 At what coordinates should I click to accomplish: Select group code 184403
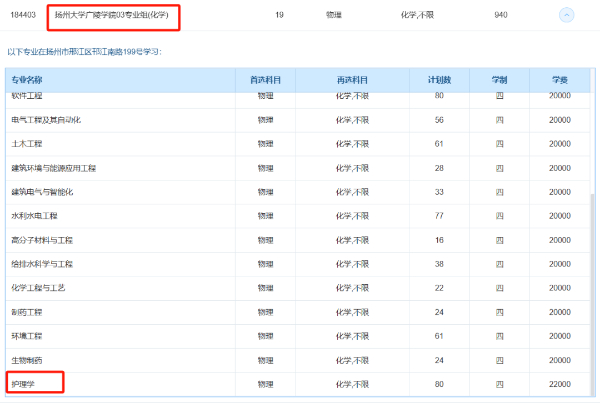[24, 15]
